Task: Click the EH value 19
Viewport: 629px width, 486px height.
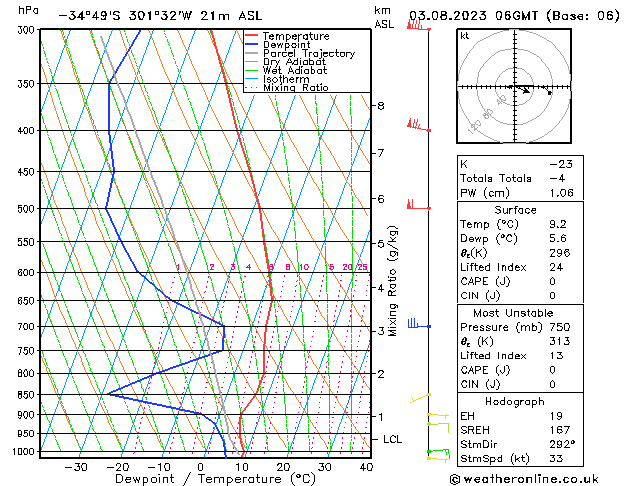Action: click(556, 416)
